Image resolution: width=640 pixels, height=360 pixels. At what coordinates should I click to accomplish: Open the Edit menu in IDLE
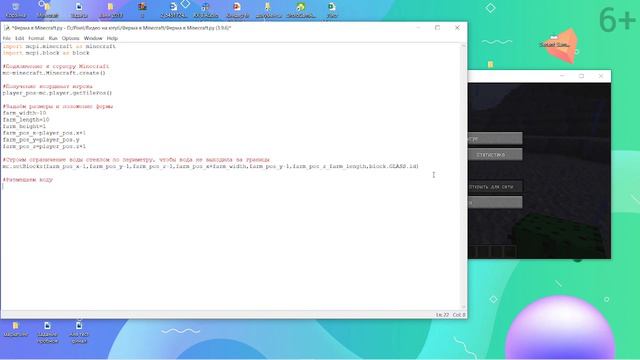tap(20, 38)
